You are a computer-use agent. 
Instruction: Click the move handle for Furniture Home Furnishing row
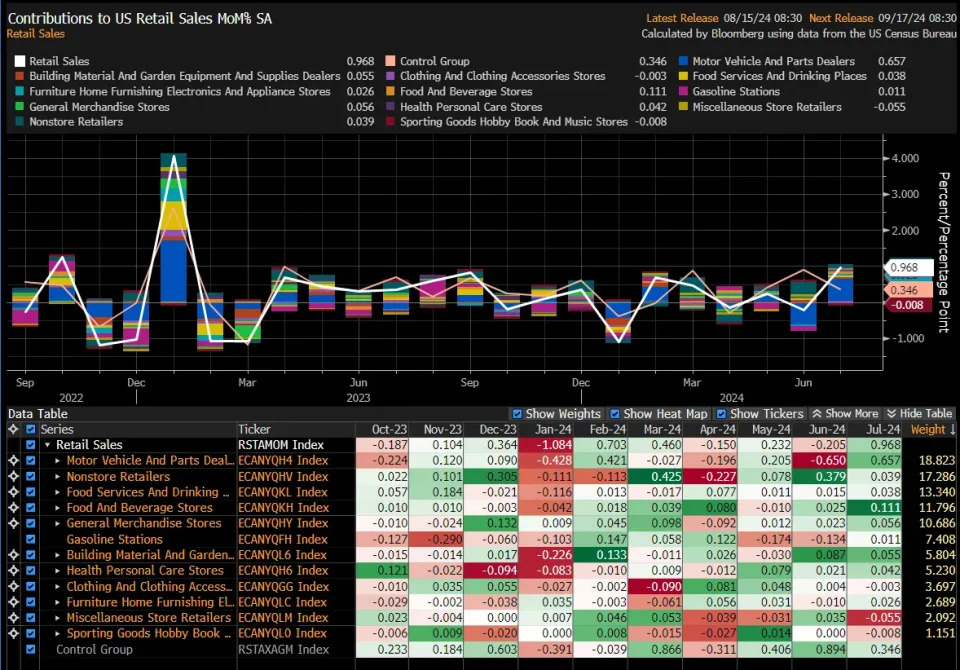point(13,602)
